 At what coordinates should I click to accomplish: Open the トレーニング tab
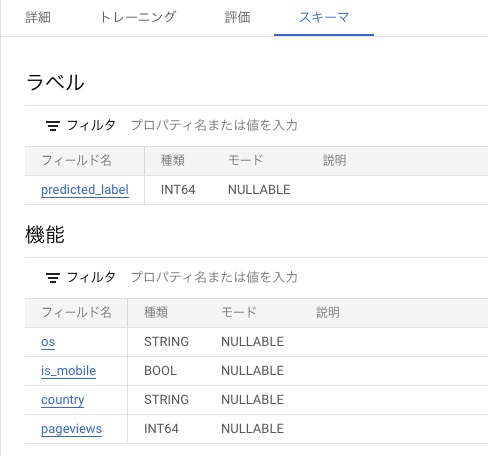tap(138, 17)
